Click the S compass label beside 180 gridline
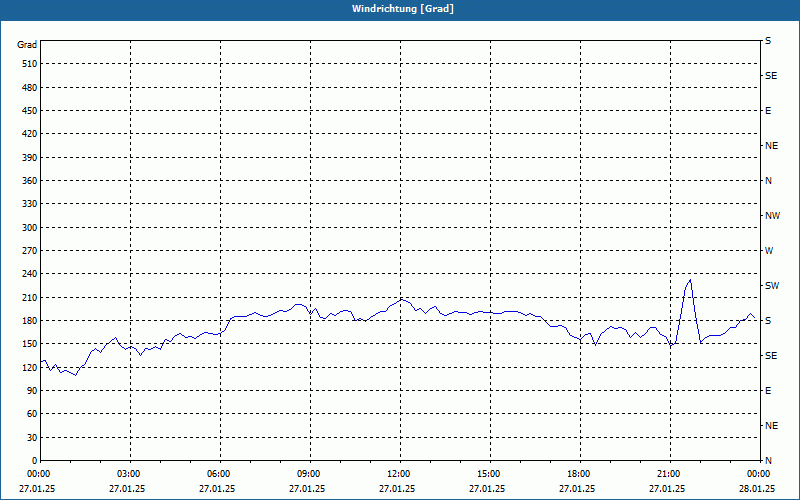Viewport: 800px width, 500px height. pyautogui.click(x=768, y=320)
